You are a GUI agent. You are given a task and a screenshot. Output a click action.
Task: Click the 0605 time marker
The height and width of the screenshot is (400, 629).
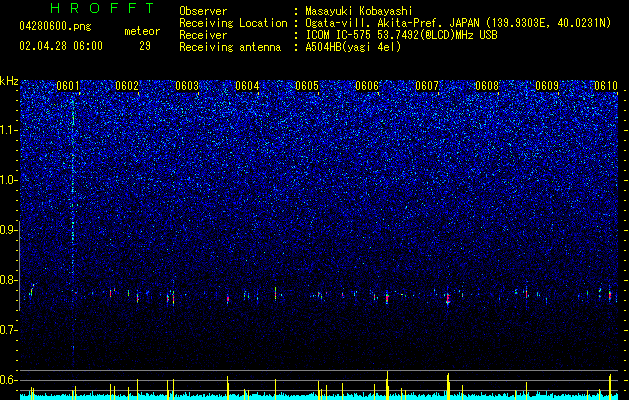[307, 86]
